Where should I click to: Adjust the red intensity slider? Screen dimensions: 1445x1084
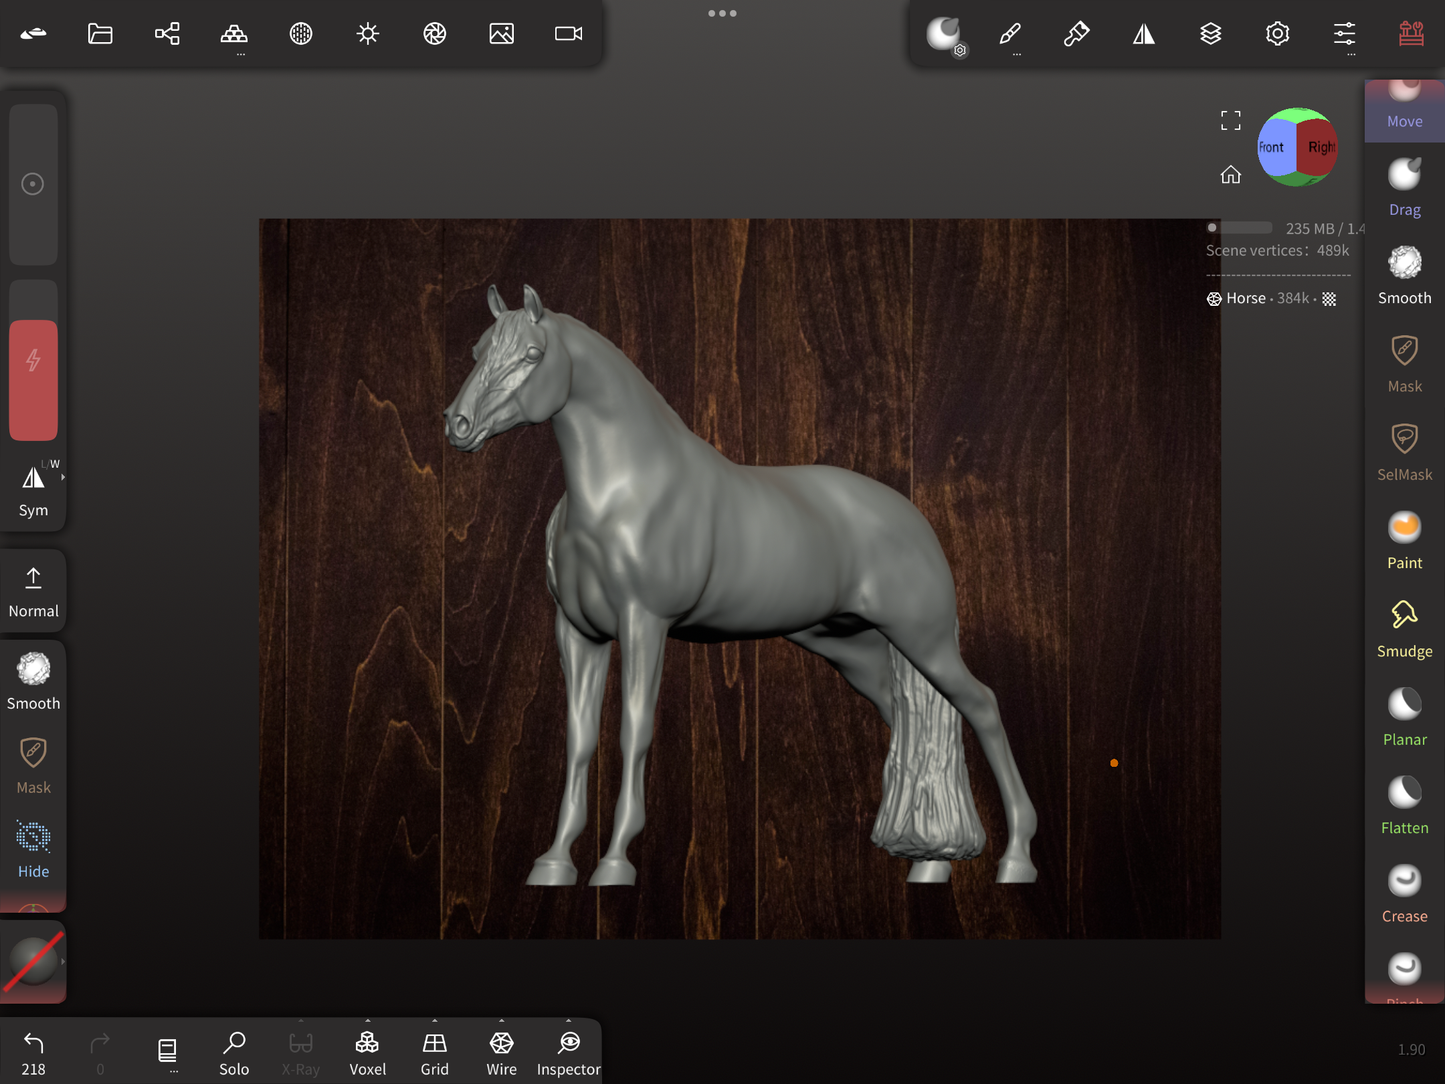(x=33, y=379)
